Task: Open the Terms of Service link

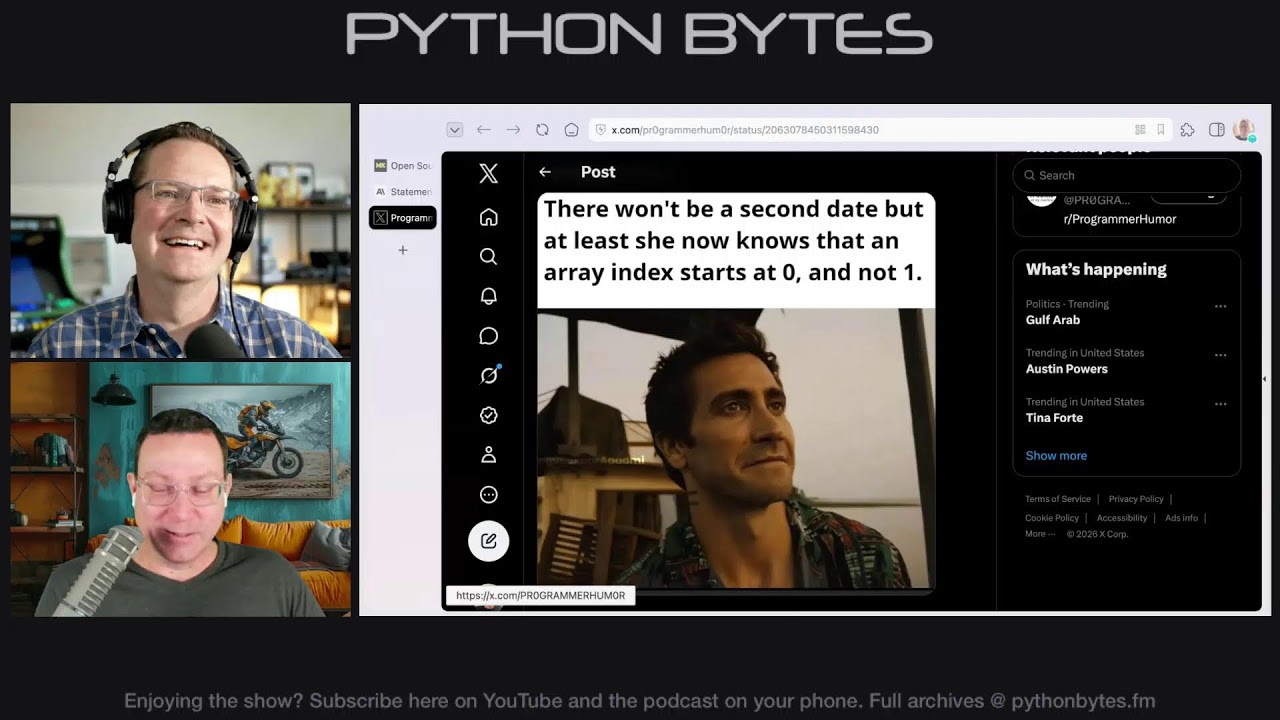Action: tap(1058, 499)
